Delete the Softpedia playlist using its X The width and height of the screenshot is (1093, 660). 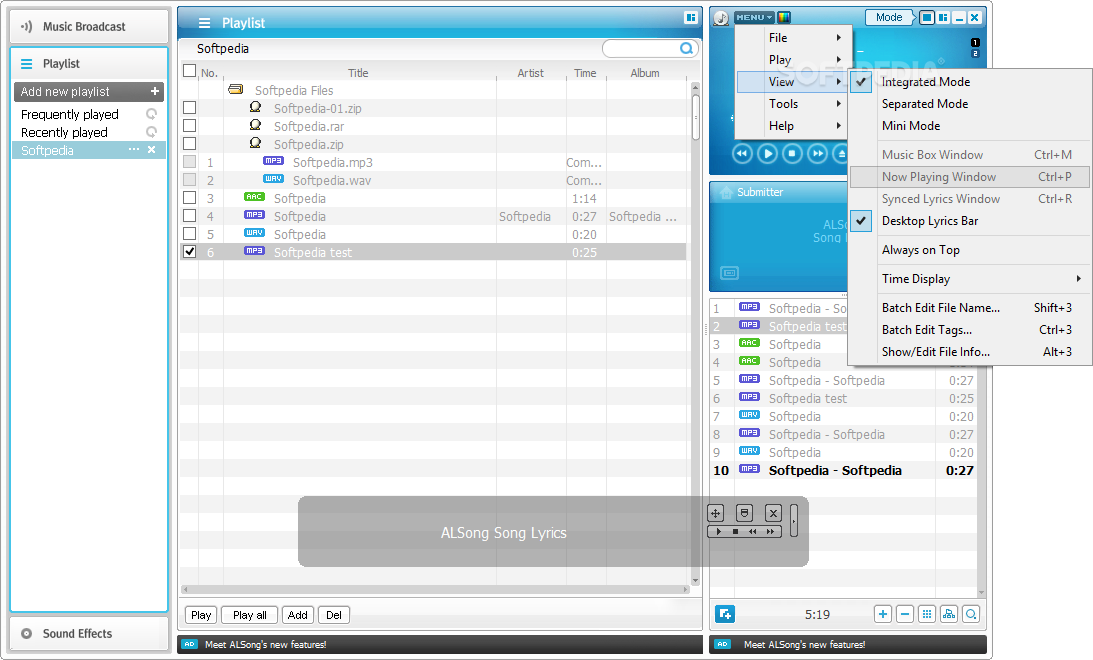151,150
